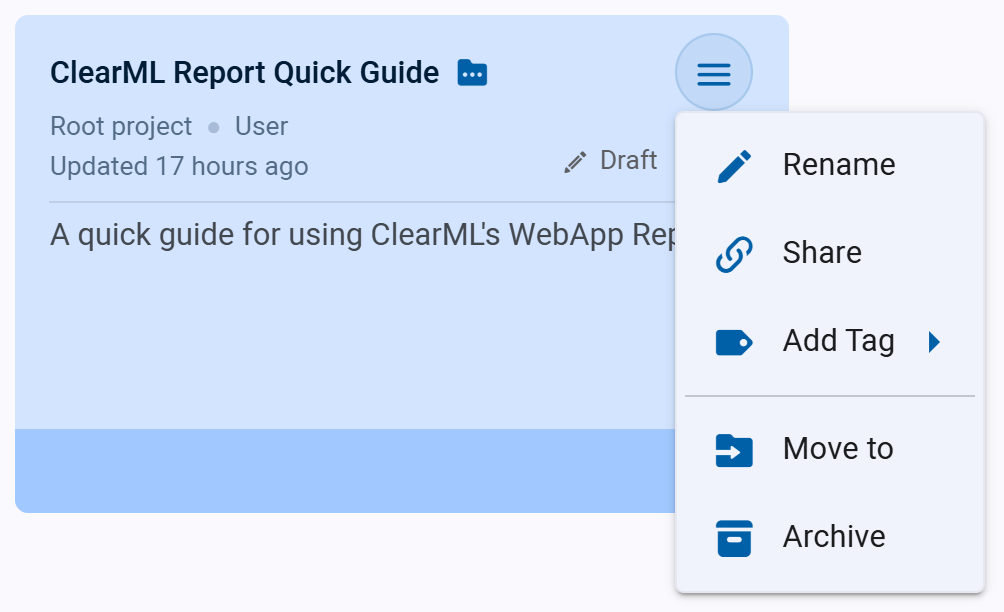Select the Move to arrow icon
This screenshot has height=612, width=1004.
coord(734,448)
